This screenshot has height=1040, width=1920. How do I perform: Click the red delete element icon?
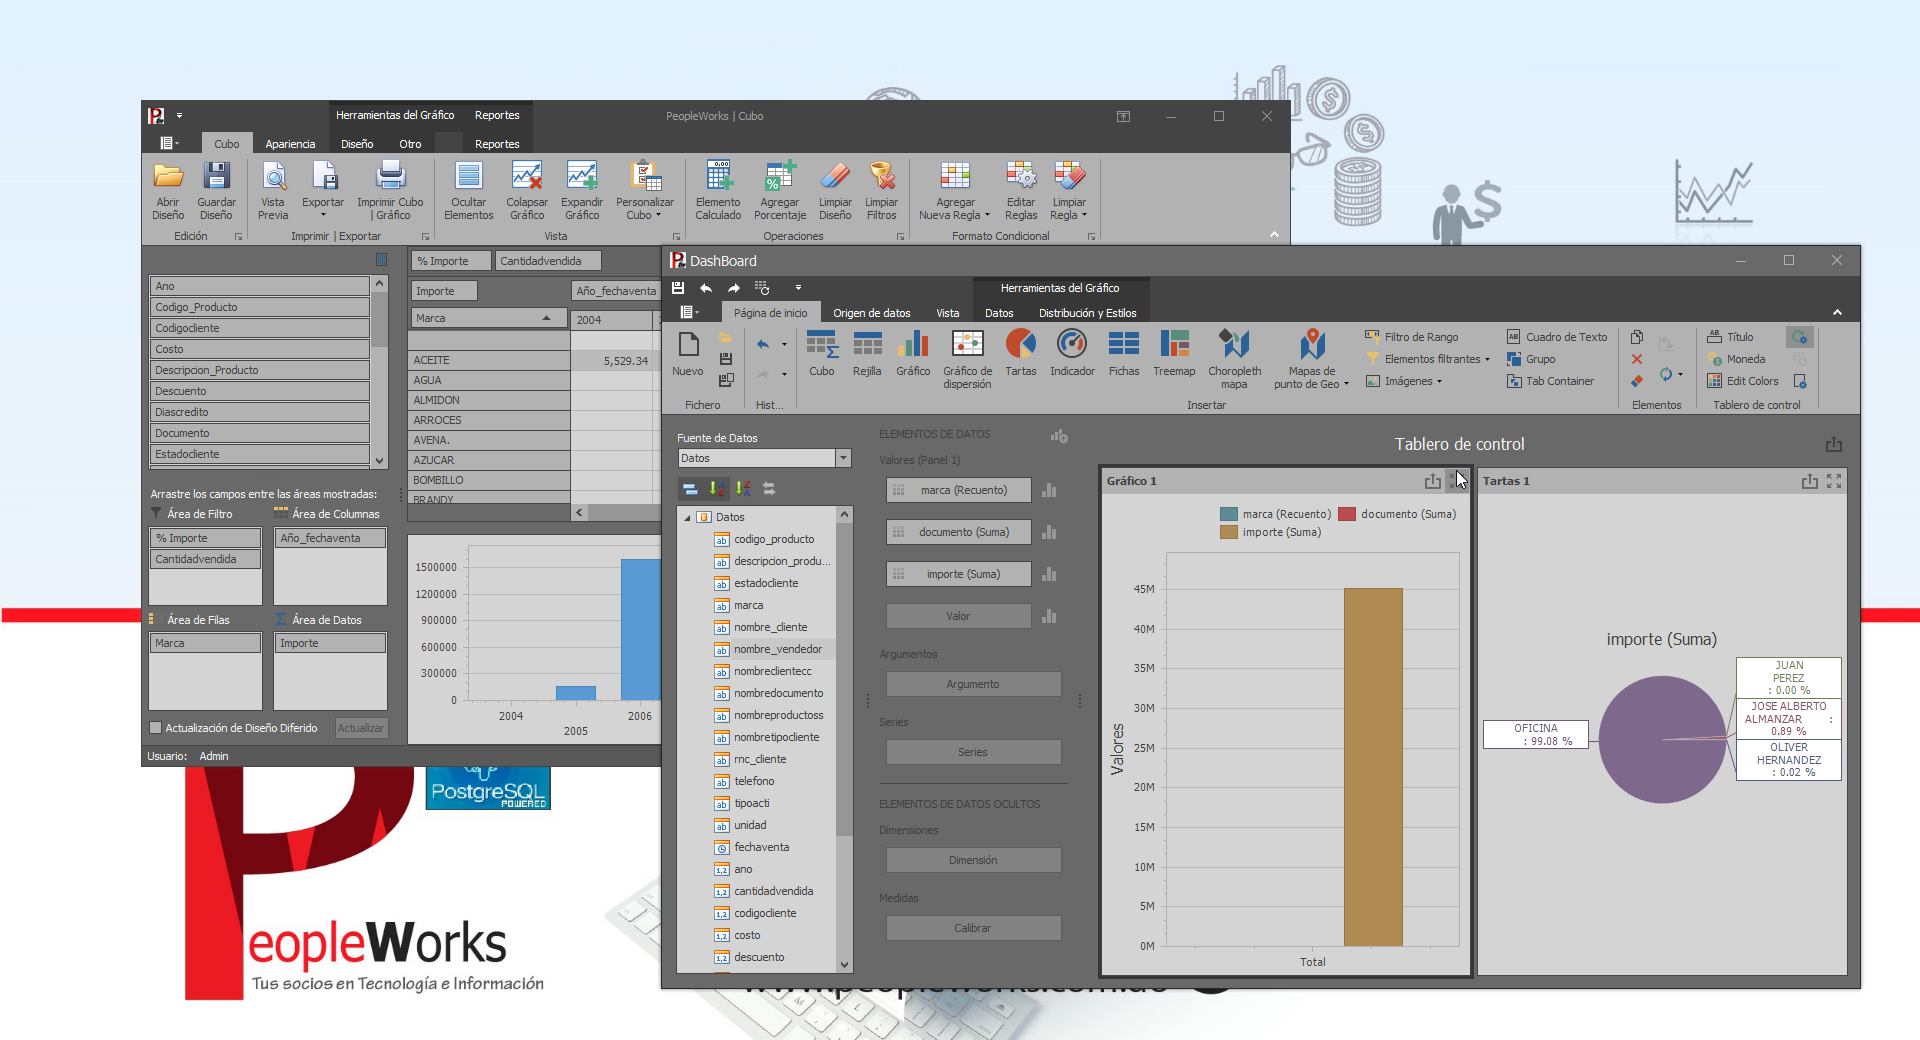click(x=1637, y=359)
